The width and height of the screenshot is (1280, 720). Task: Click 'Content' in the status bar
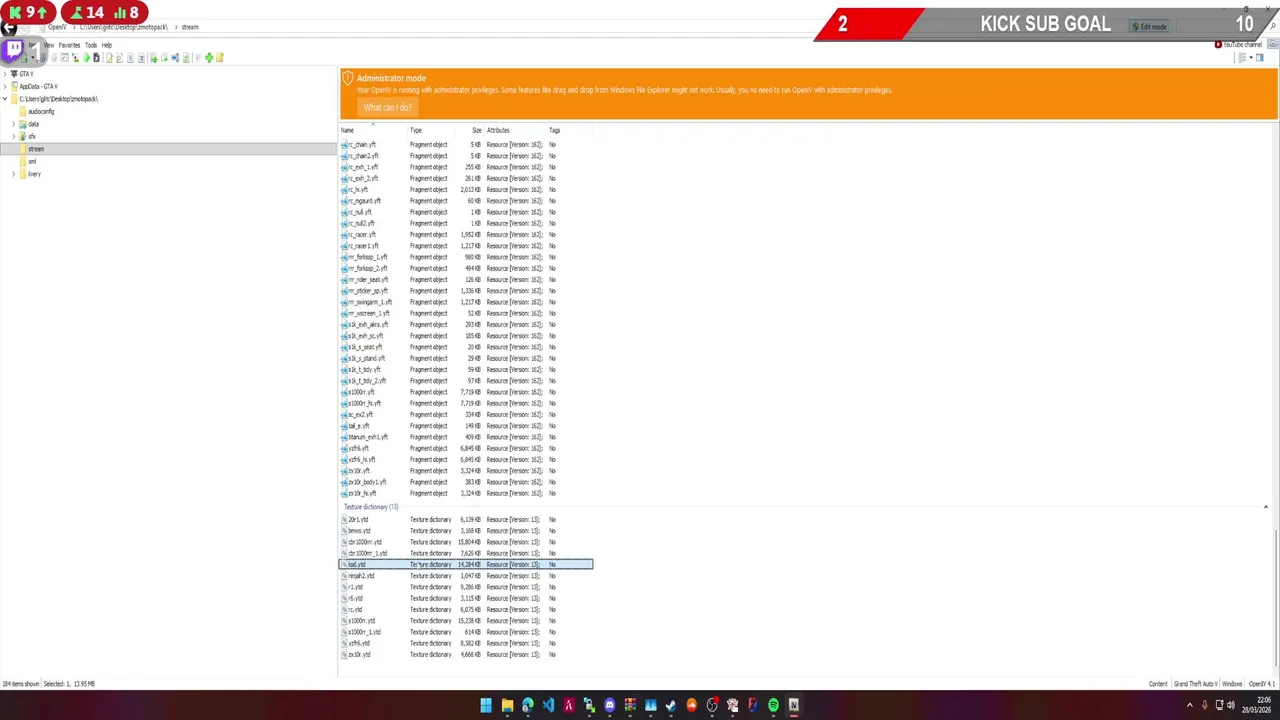(1158, 684)
